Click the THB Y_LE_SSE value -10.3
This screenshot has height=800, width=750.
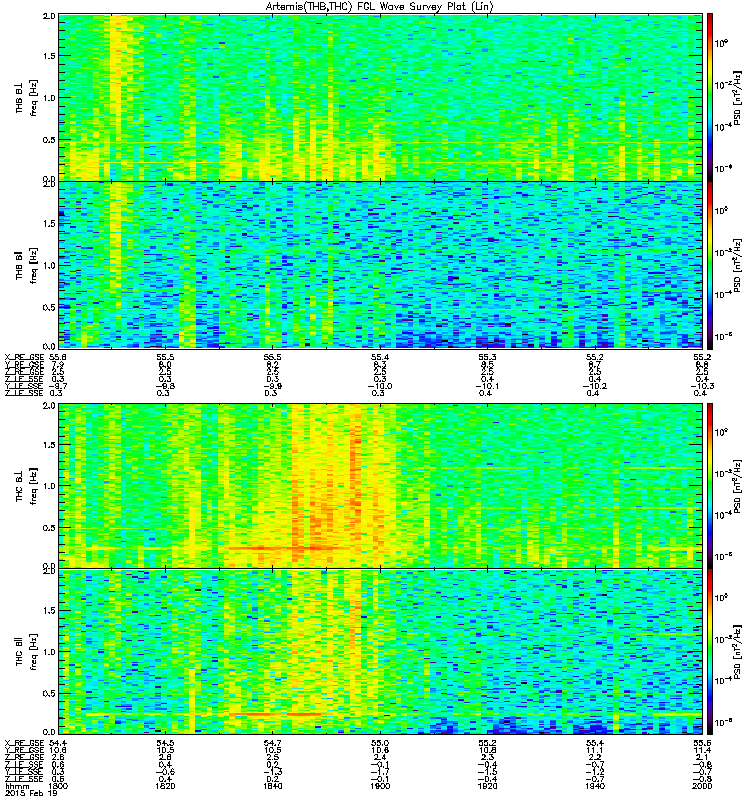[x=702, y=386]
